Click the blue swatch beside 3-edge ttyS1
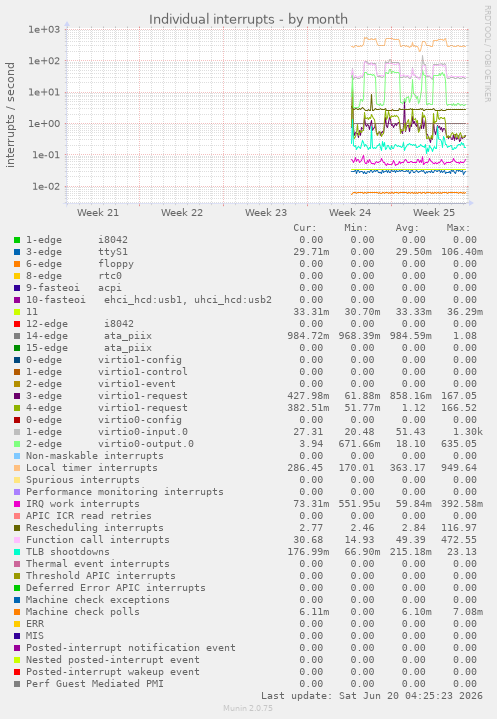The height and width of the screenshot is (719, 497). [17, 252]
